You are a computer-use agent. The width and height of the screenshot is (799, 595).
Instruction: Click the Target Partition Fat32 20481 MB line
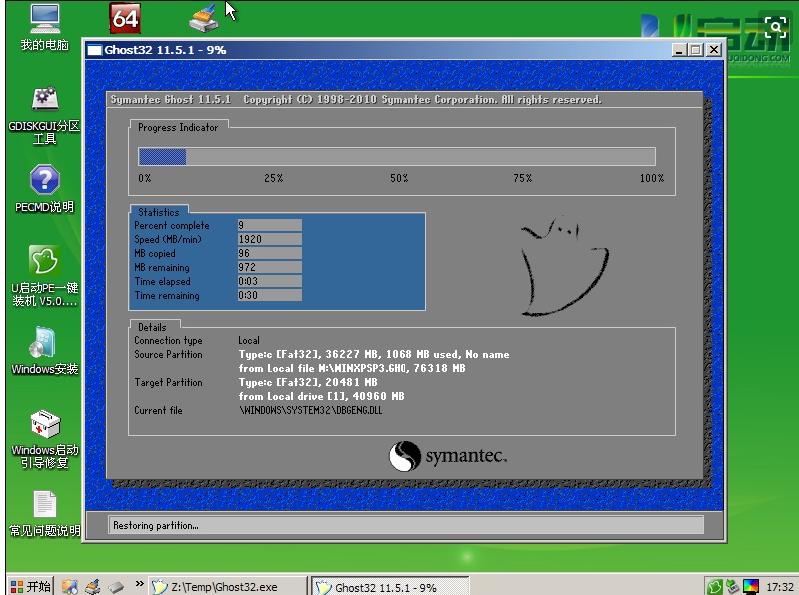[x=308, y=382]
